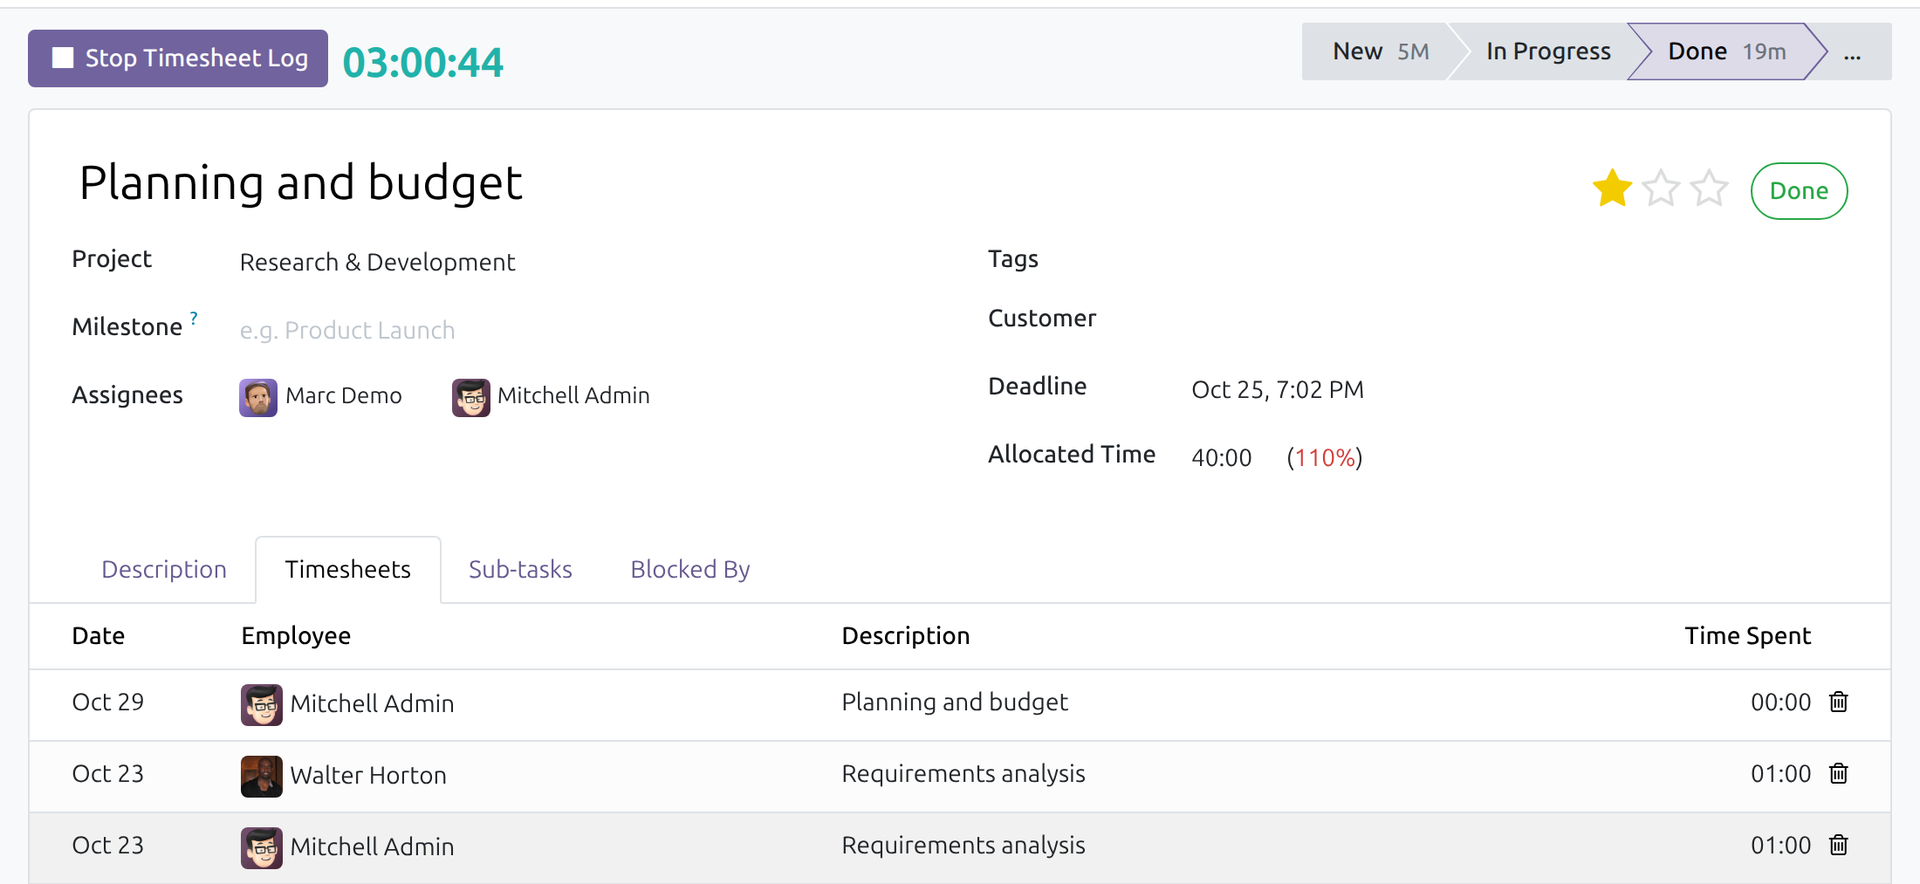The width and height of the screenshot is (1920, 884).
Task: Click Marc Demo's assignee avatar
Action: [258, 397]
